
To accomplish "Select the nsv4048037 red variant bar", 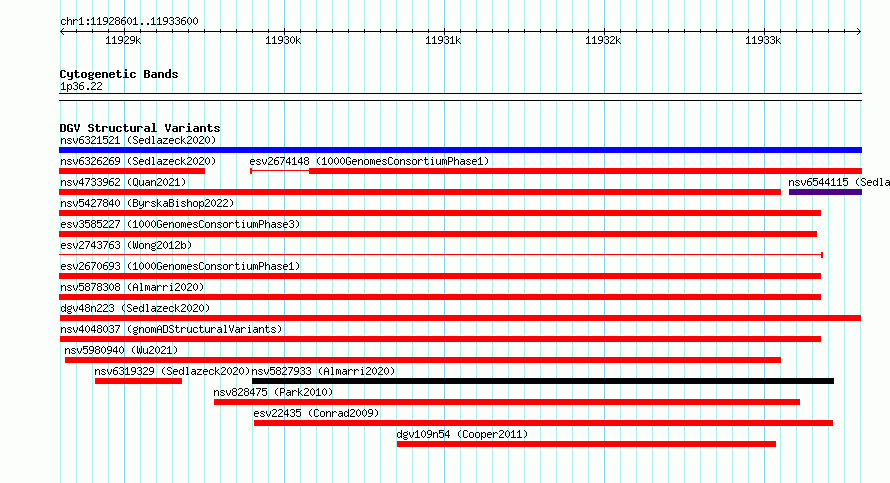I will tap(440, 339).
